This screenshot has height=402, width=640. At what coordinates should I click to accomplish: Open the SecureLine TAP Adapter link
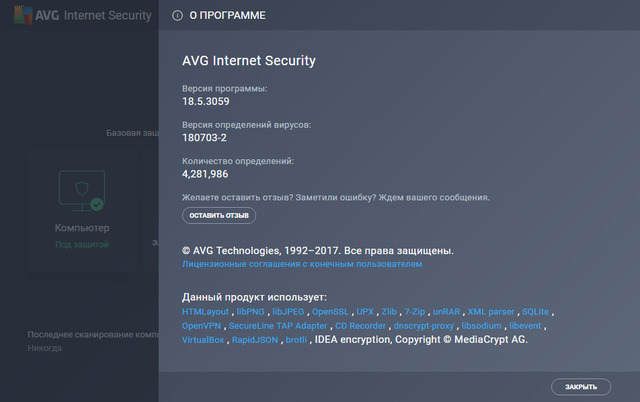(278, 326)
